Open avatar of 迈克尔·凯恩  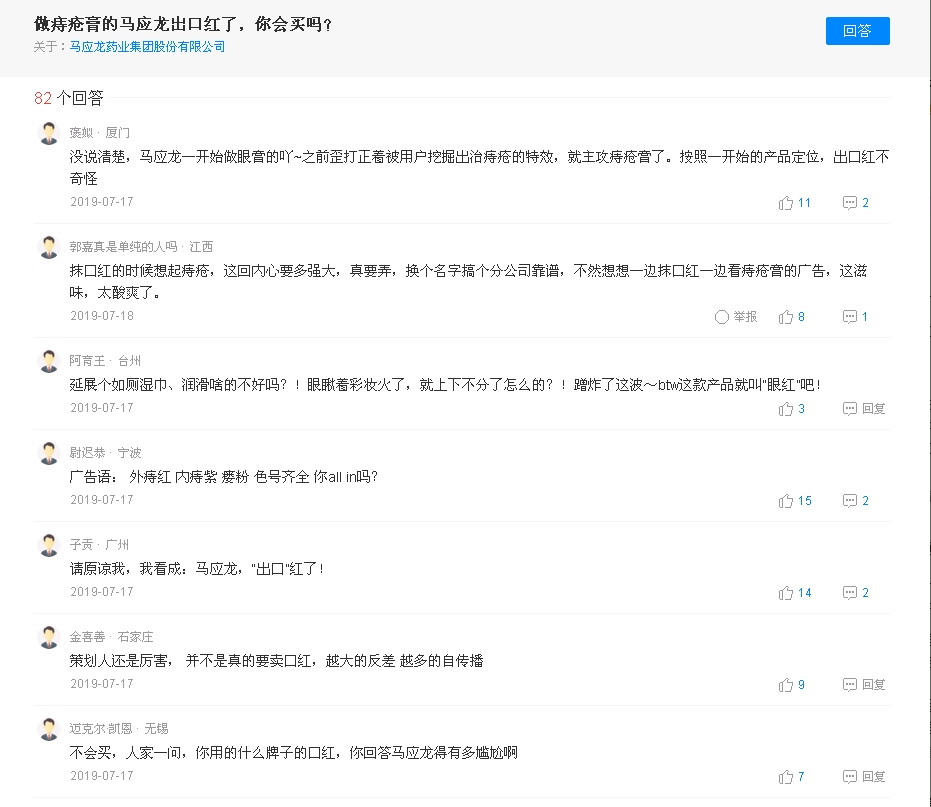49,729
